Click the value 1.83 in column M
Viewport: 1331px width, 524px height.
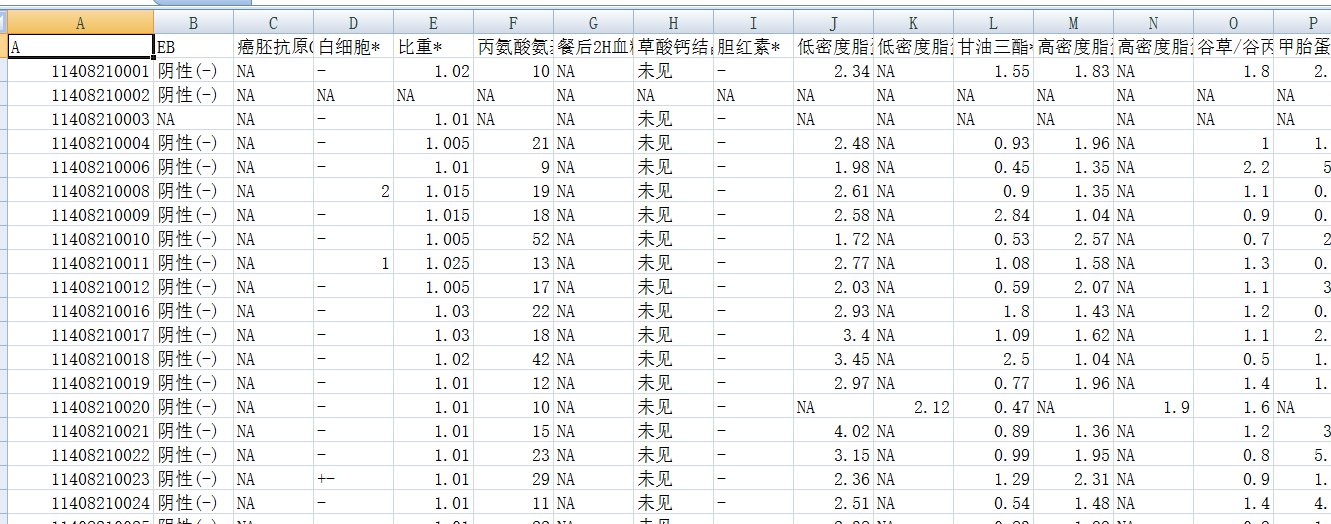(1073, 71)
